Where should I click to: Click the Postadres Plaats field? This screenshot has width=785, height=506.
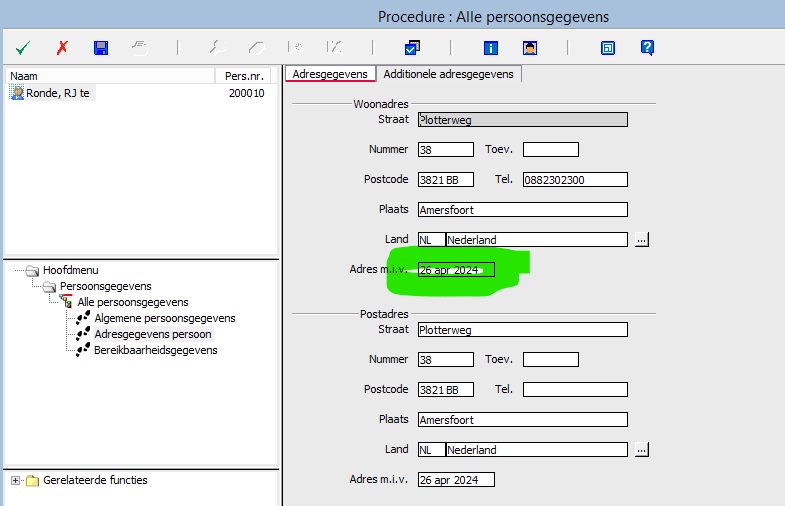click(x=523, y=420)
